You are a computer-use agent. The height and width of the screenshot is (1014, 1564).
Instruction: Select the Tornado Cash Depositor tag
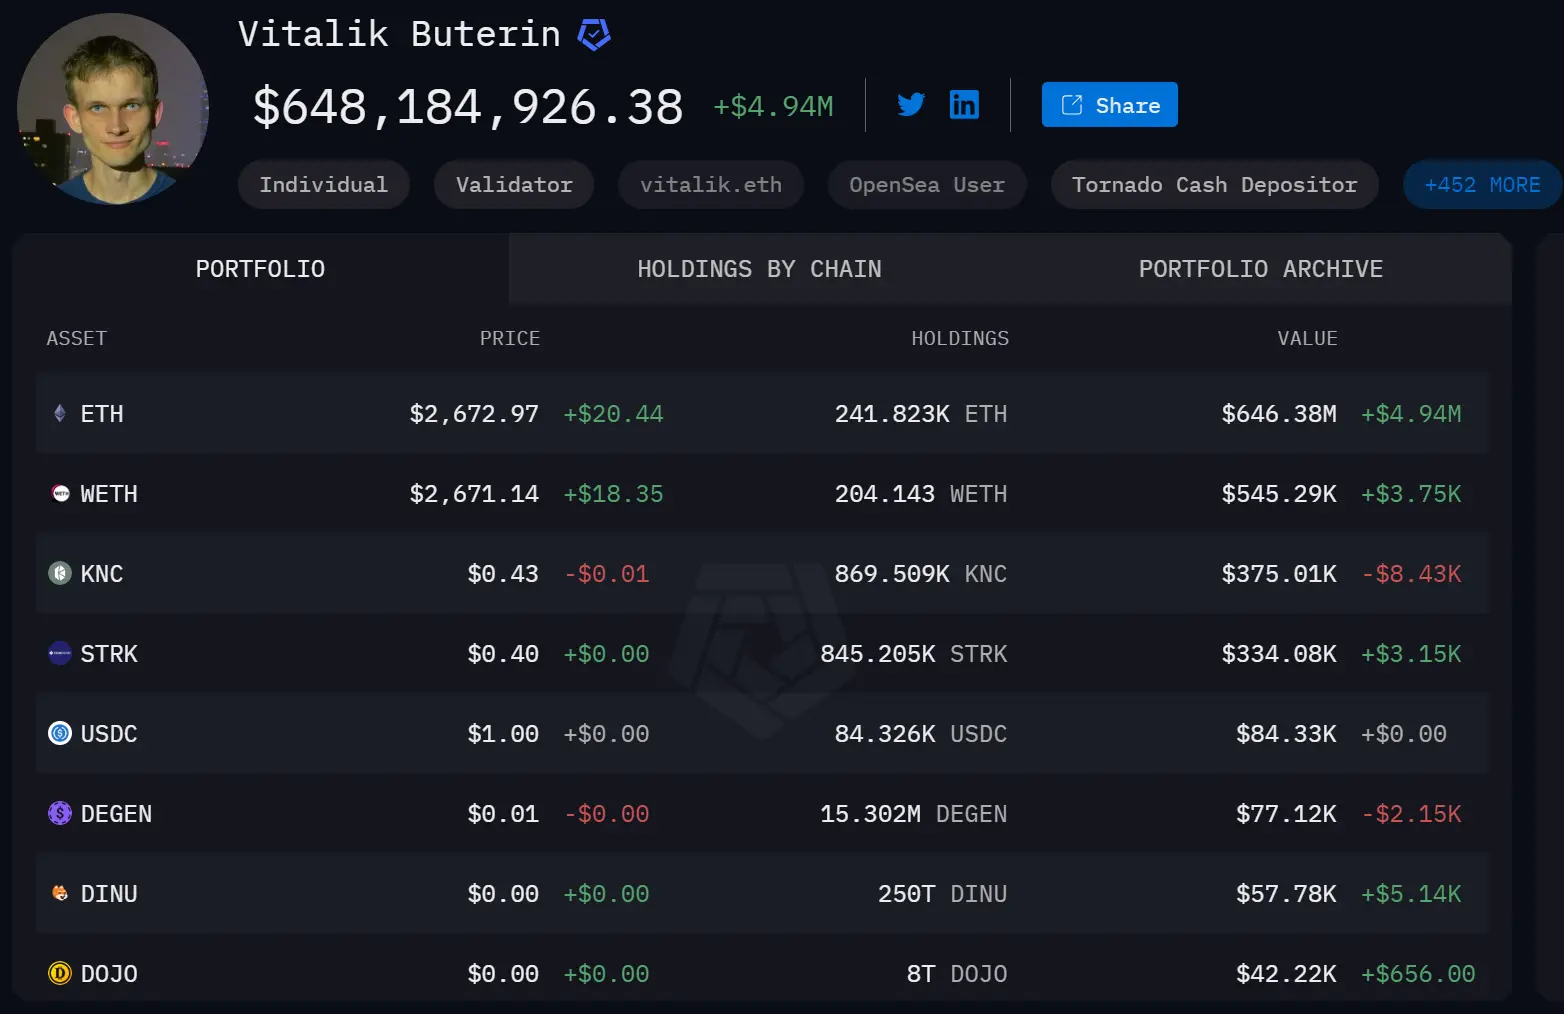tap(1215, 185)
